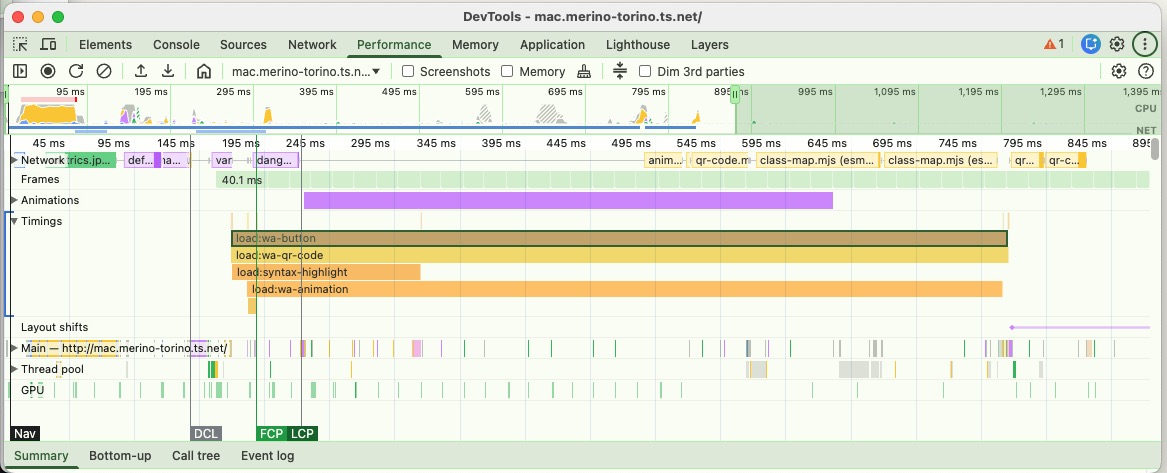Click the overview range handle near 895 ms
The width and height of the screenshot is (1167, 473).
[735, 94]
